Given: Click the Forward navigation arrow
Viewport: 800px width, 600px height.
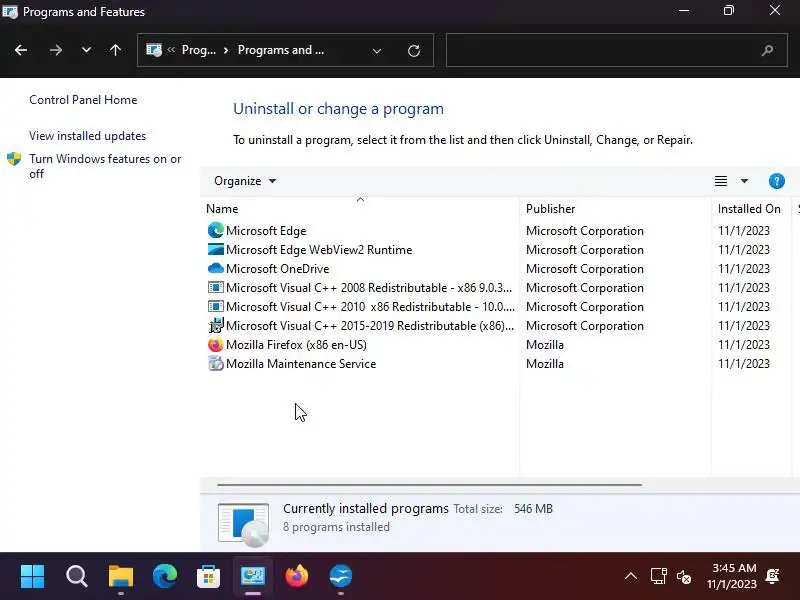Looking at the screenshot, I should click(56, 50).
